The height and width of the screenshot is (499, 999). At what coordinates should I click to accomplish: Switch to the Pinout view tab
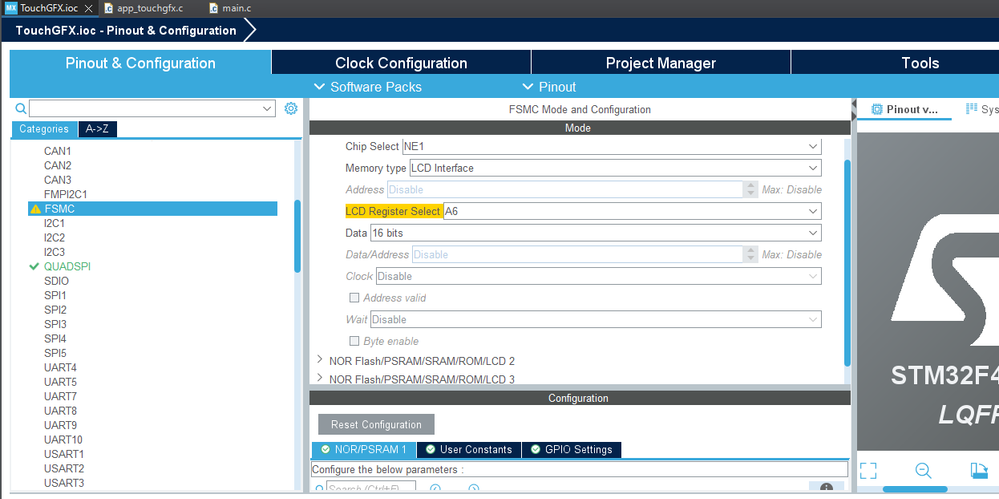[x=905, y=109]
